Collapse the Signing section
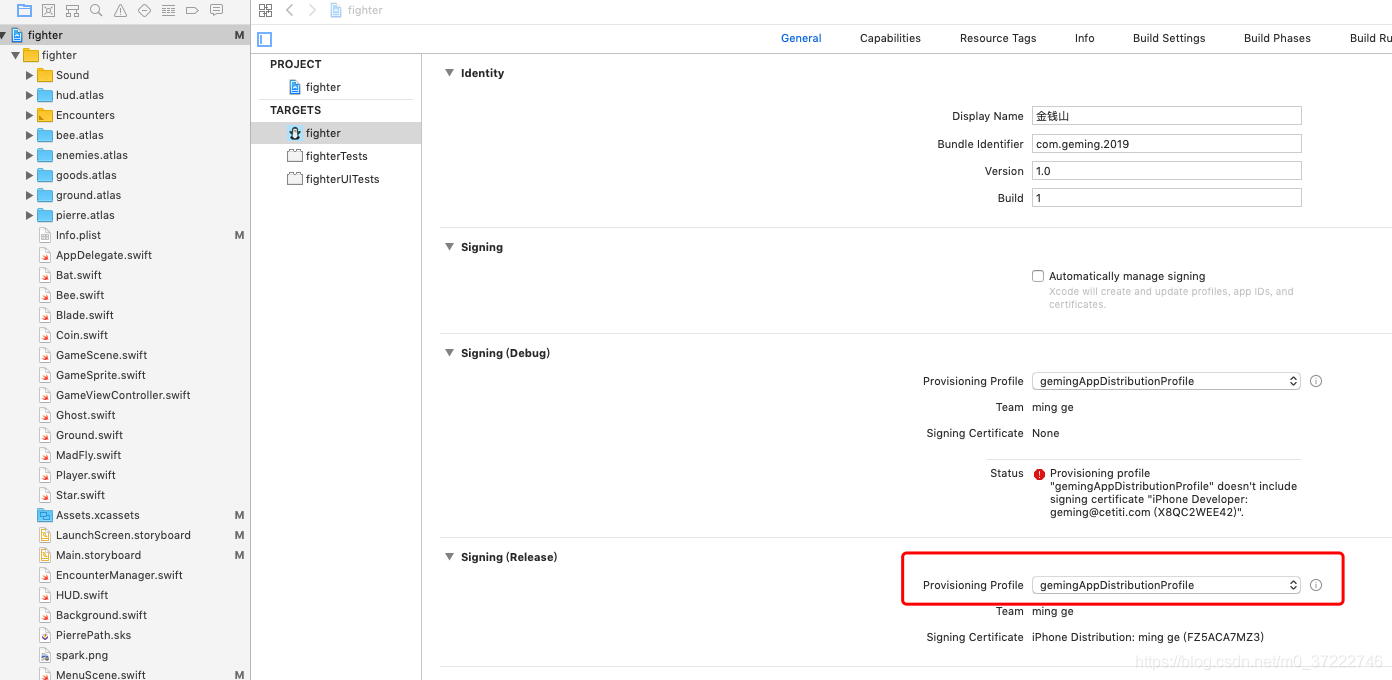This screenshot has height=680, width=1392. point(449,247)
